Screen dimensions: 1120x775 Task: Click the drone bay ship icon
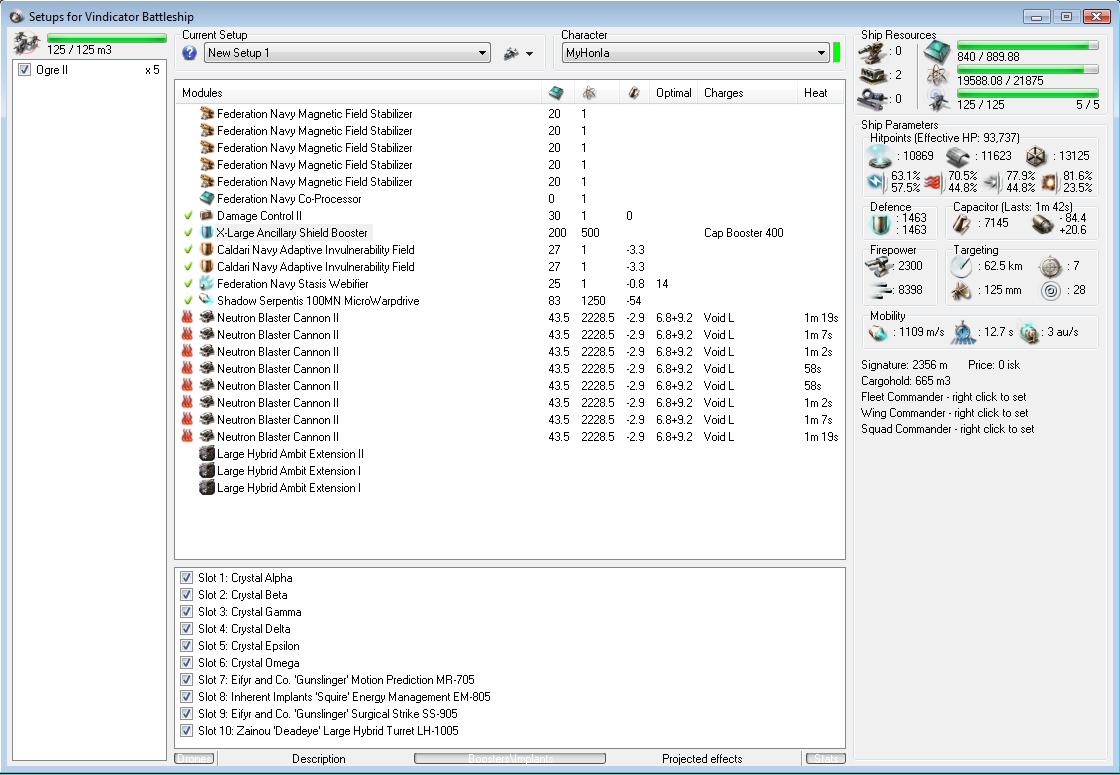(x=27, y=43)
